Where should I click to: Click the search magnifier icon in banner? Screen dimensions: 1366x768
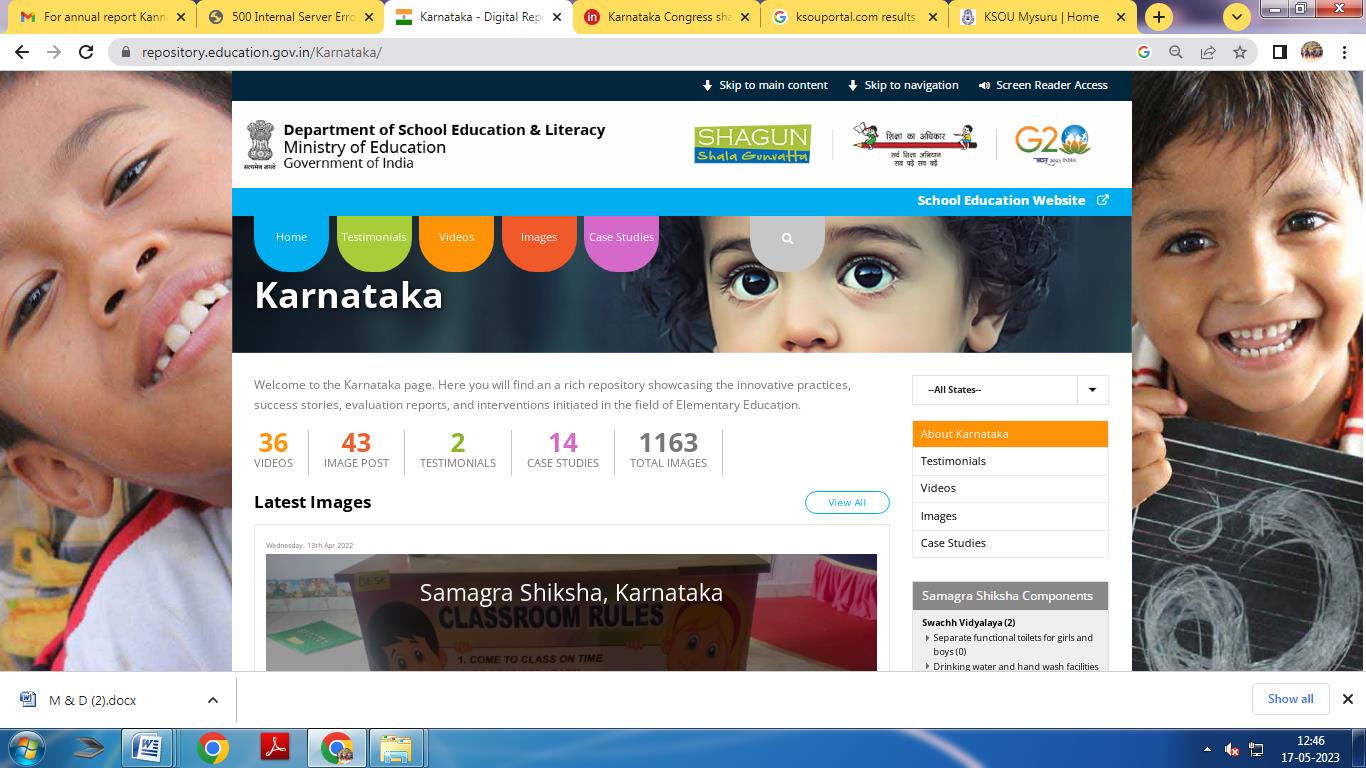(787, 238)
